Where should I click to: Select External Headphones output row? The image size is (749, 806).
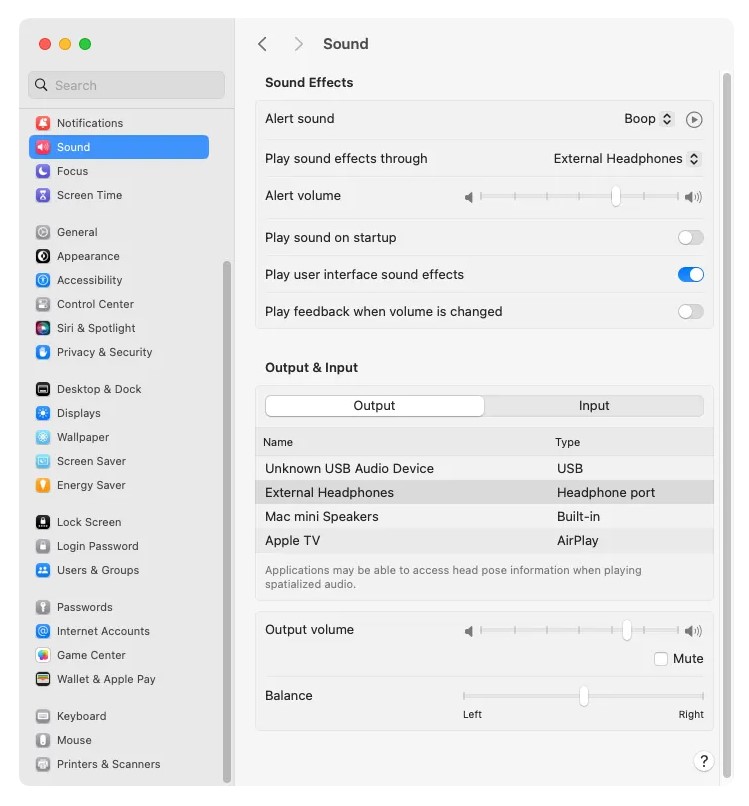coord(484,492)
